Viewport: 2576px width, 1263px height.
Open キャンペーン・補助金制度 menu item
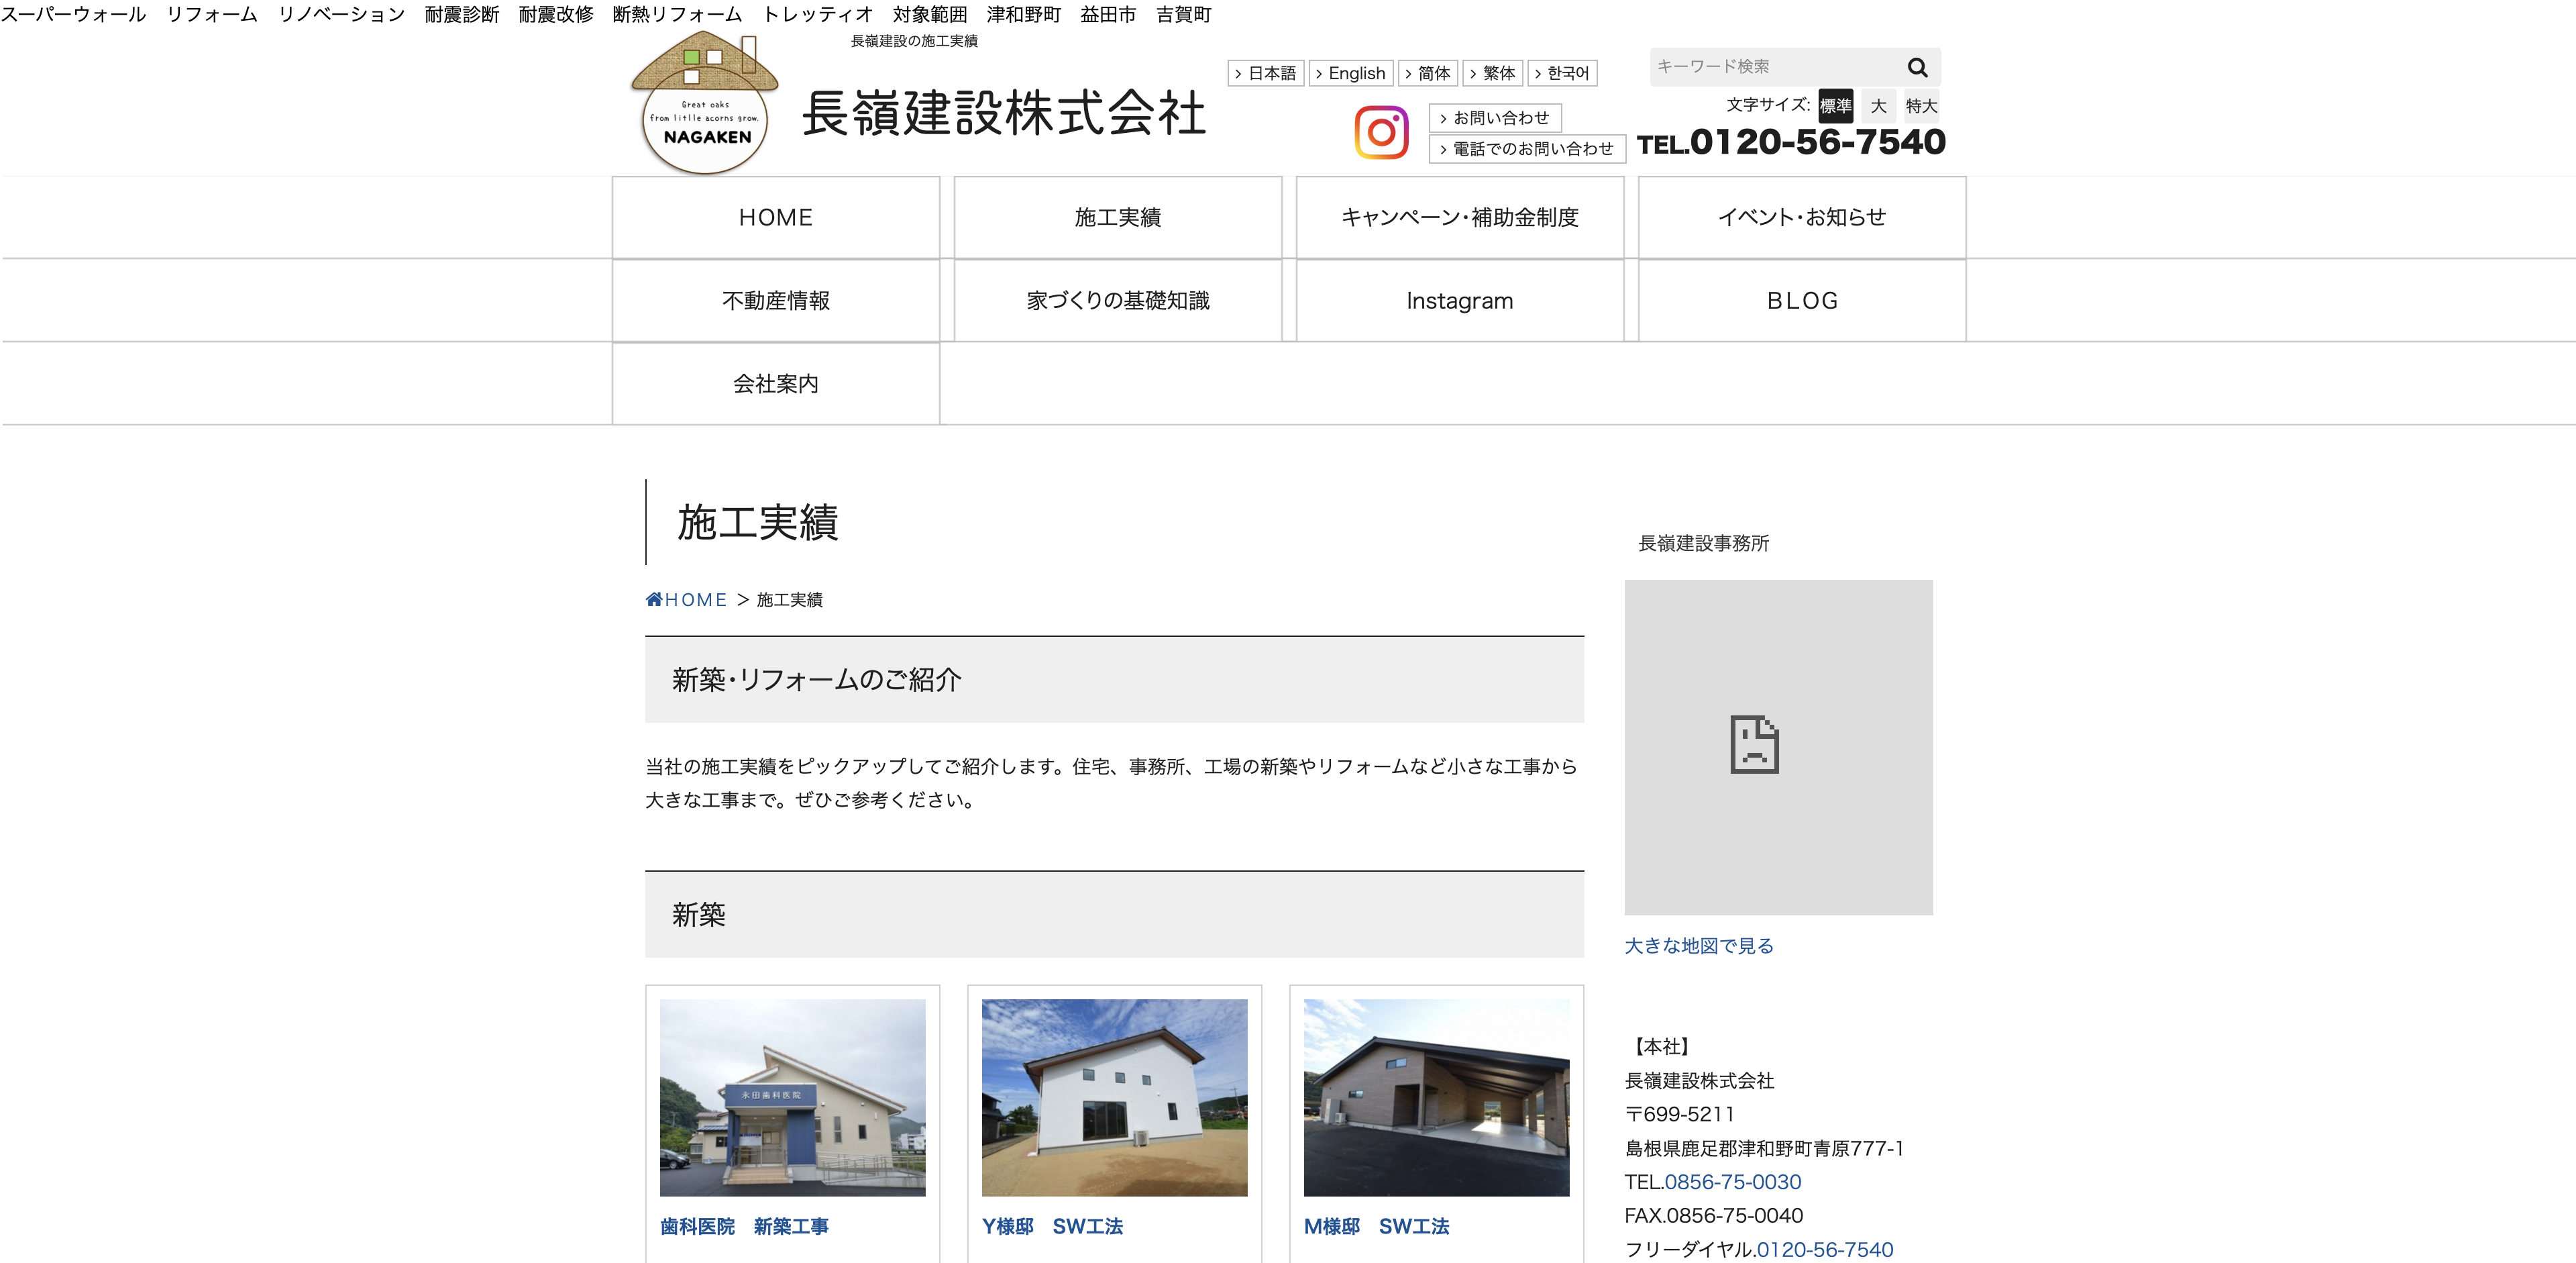click(x=1460, y=217)
